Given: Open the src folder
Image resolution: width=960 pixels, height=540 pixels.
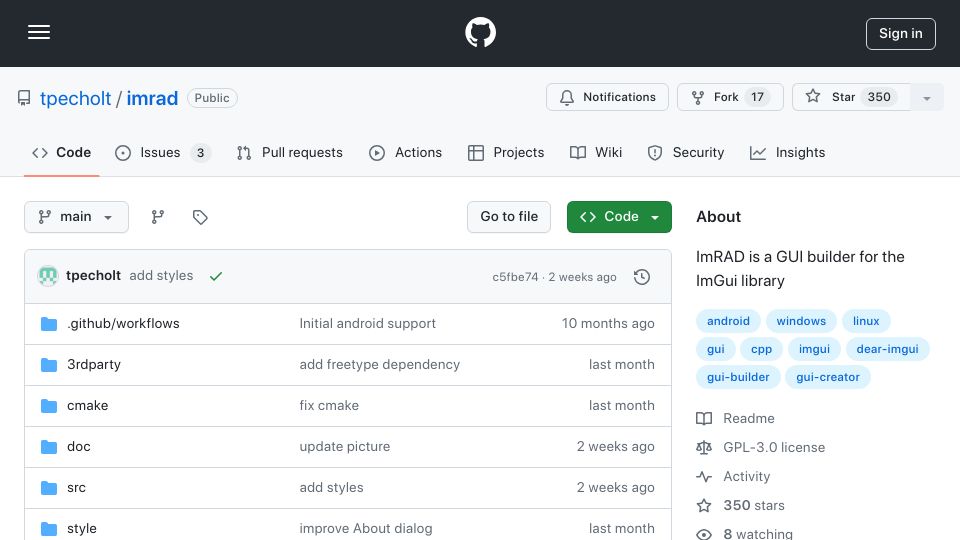Looking at the screenshot, I should tap(76, 487).
